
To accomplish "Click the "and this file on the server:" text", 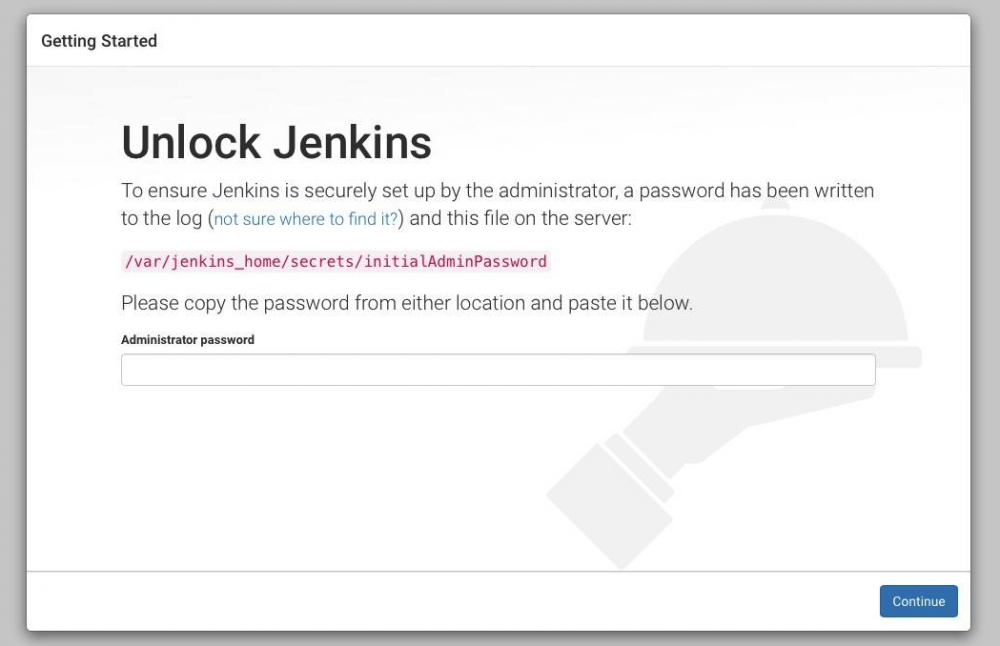I will [x=520, y=218].
